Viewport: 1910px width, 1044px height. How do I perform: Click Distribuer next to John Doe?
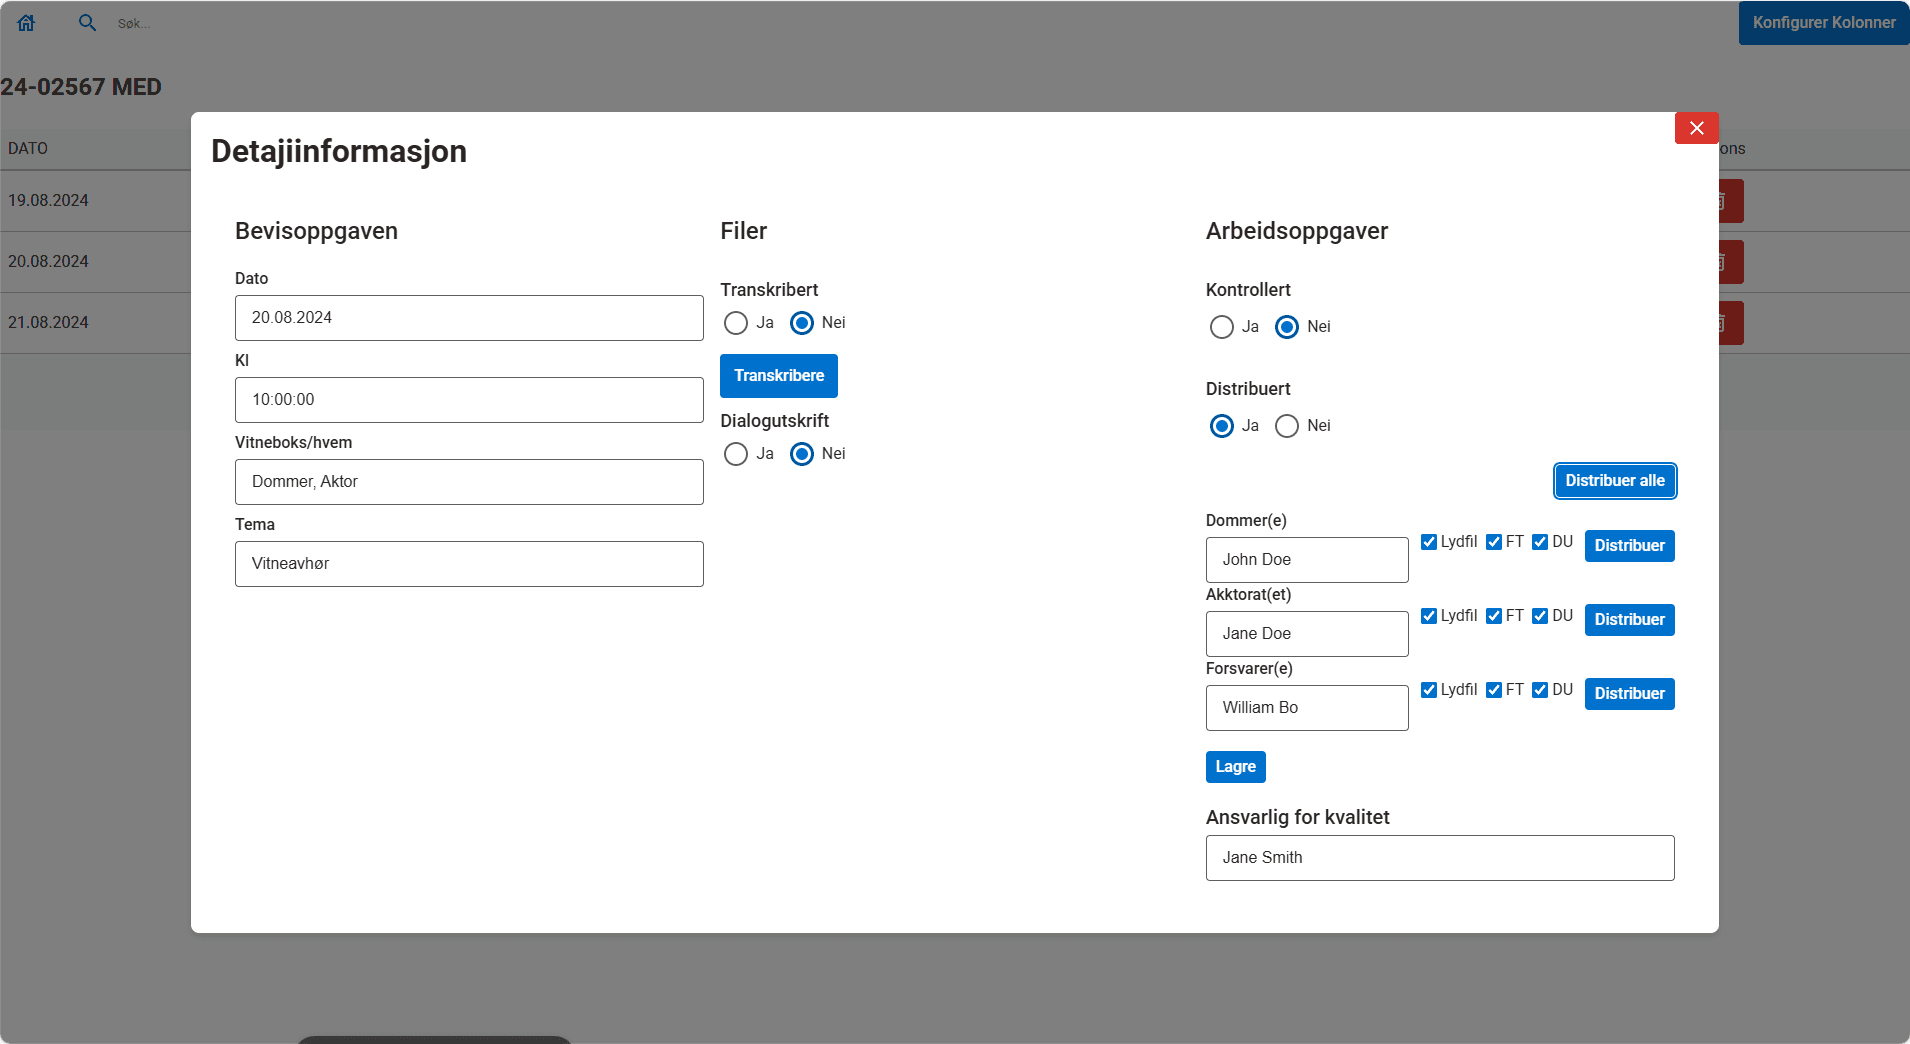tap(1628, 545)
